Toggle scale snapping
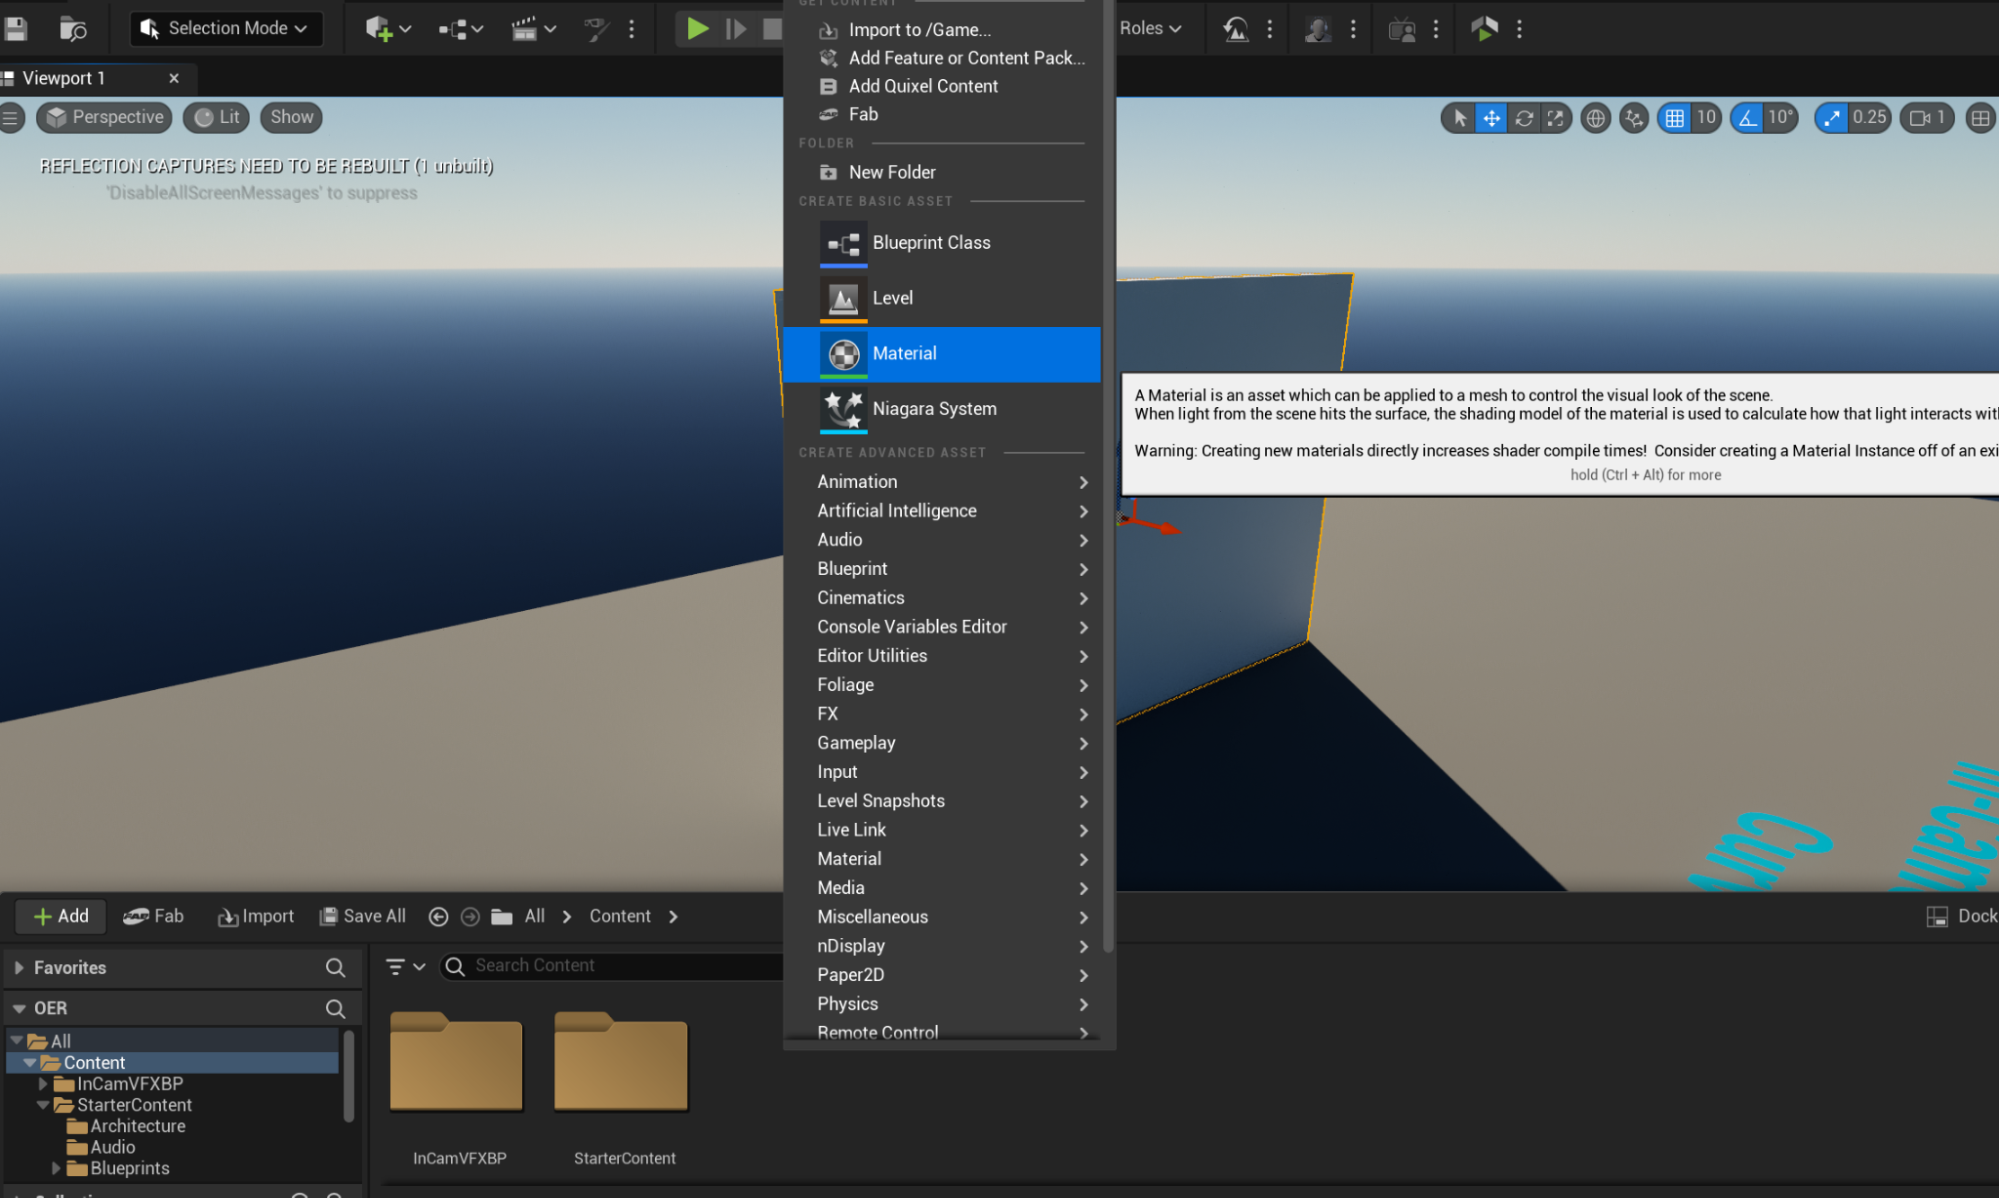The height and width of the screenshot is (1198, 1999). click(x=1831, y=118)
